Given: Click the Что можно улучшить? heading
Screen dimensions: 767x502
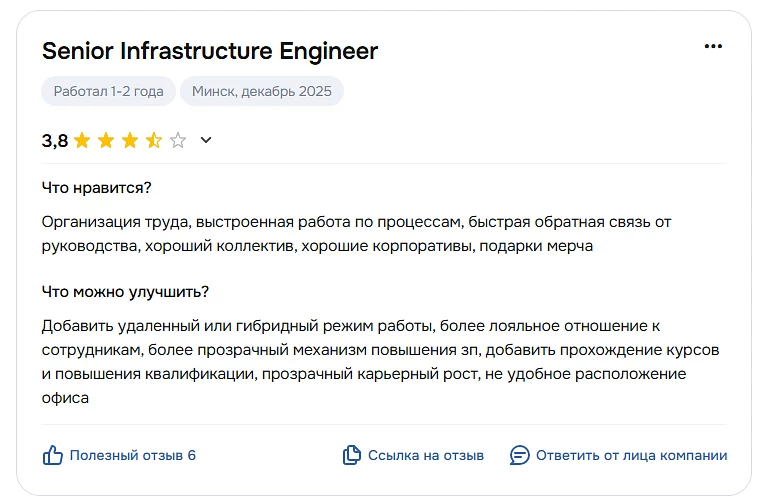Looking at the screenshot, I should click(125, 292).
